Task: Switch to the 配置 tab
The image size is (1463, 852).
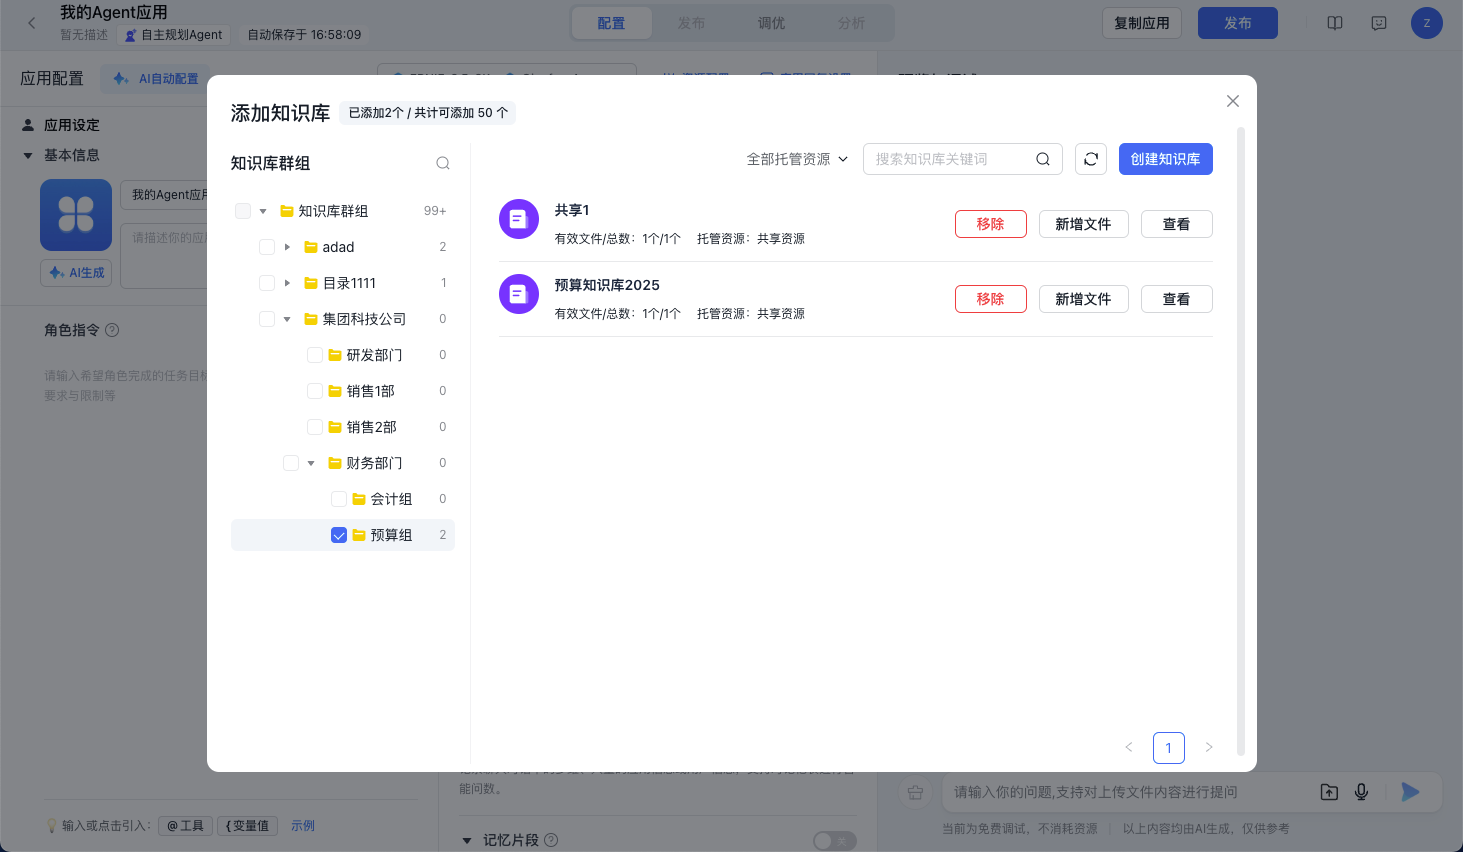Action: (x=611, y=23)
